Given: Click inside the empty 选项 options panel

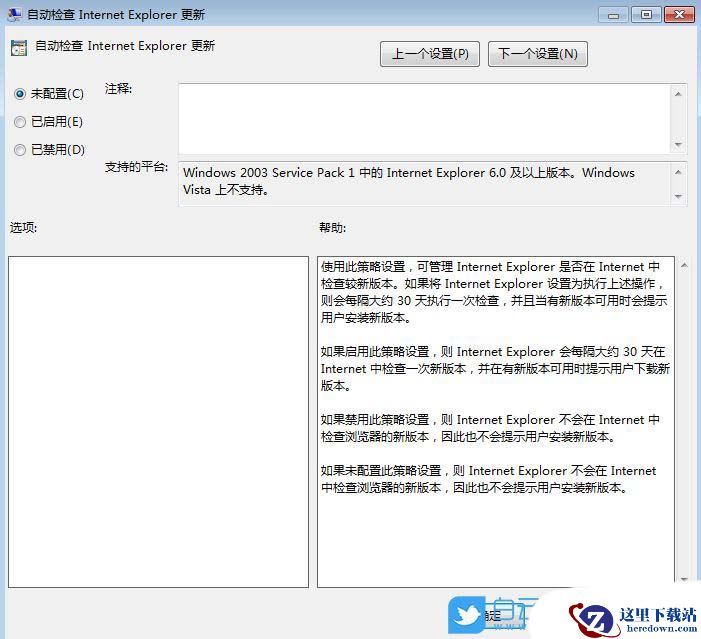Looking at the screenshot, I should point(158,421).
